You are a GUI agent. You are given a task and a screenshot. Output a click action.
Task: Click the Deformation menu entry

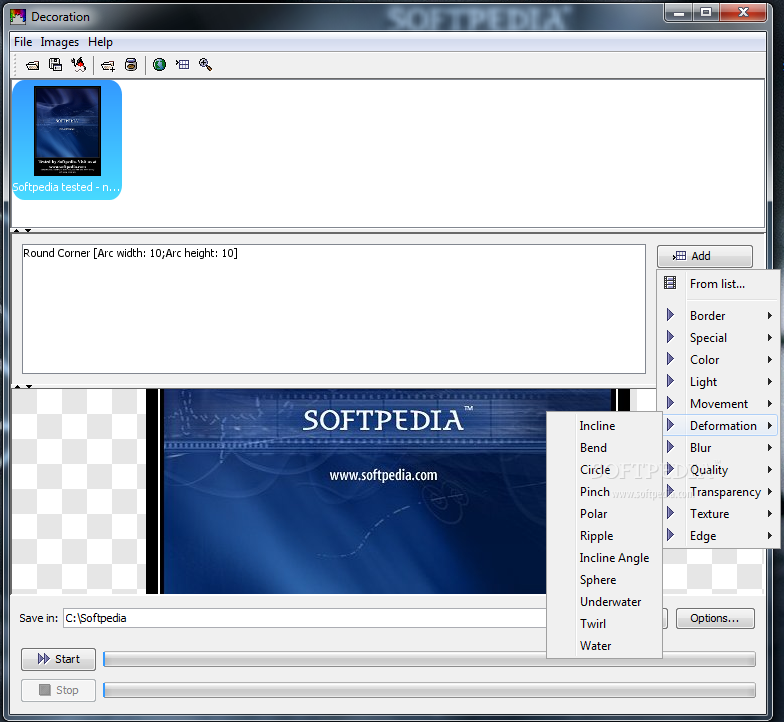click(x=718, y=426)
